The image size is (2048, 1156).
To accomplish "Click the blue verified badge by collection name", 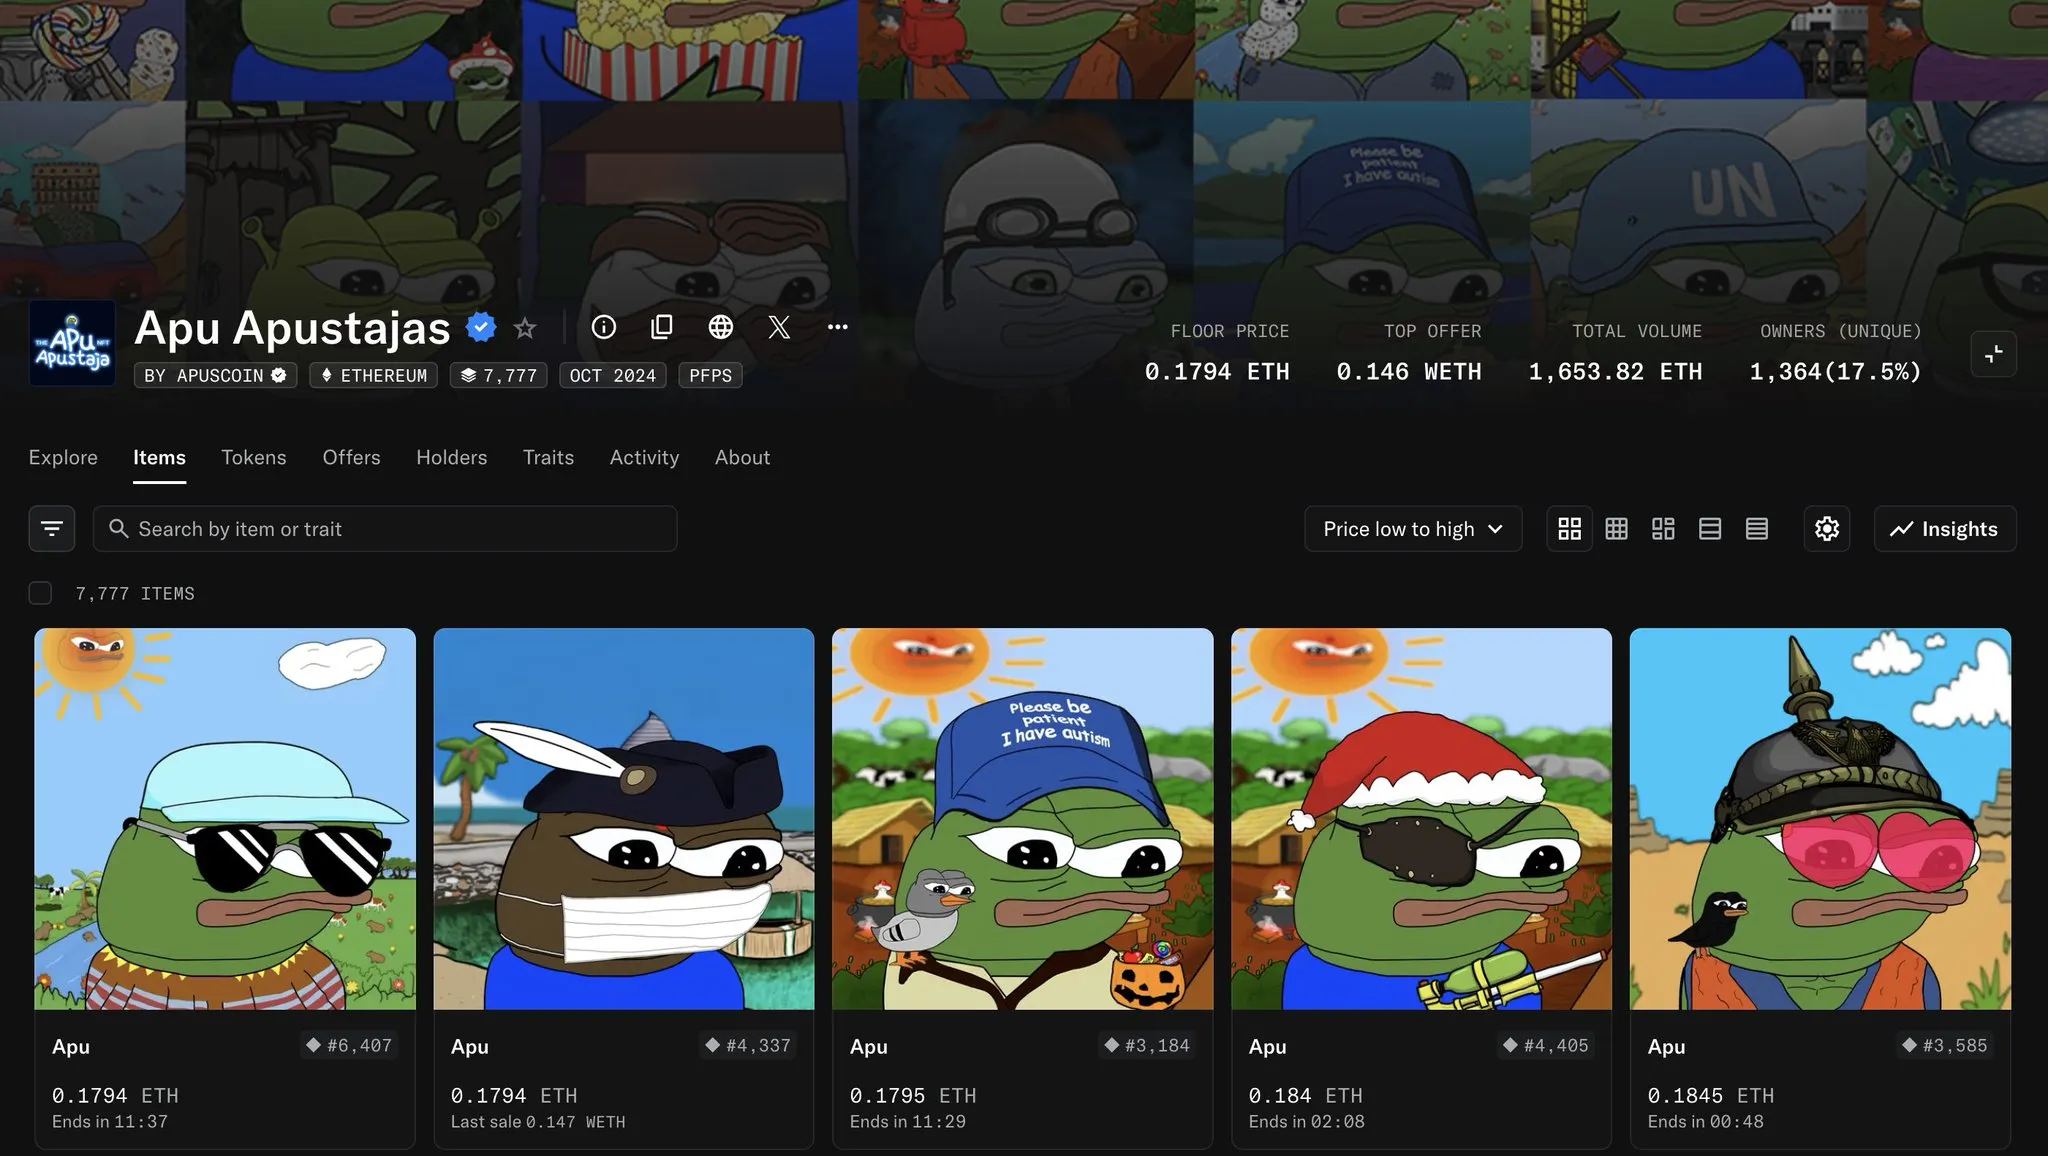I will tap(481, 327).
